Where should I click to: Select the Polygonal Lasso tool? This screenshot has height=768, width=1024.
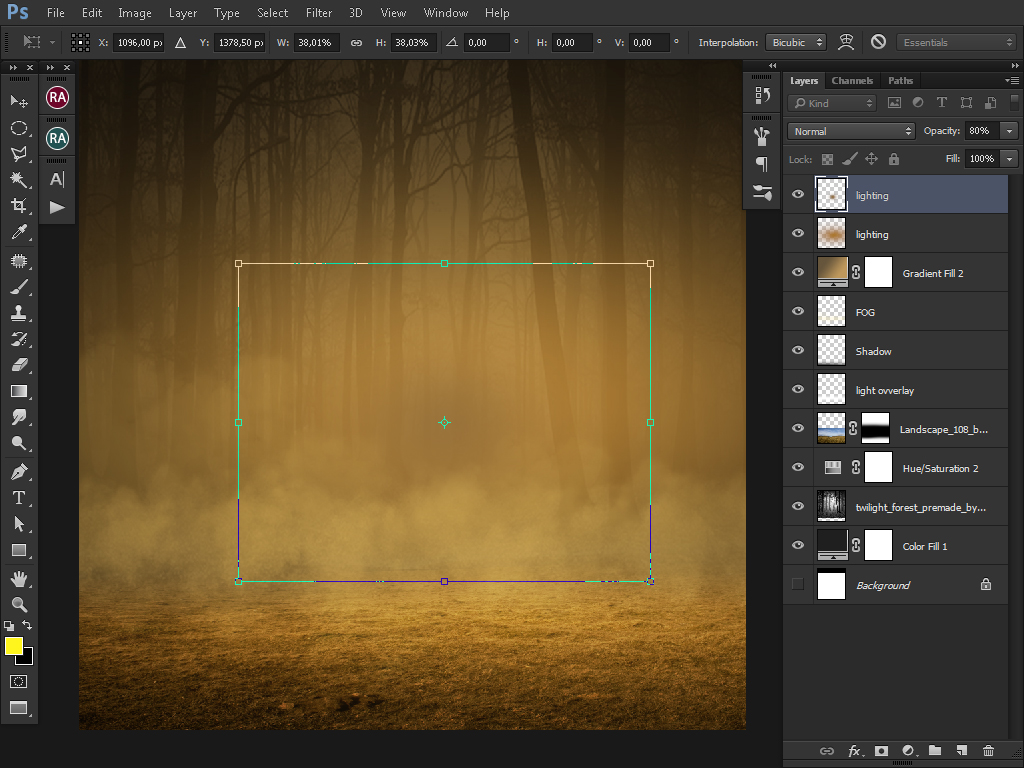coord(19,154)
